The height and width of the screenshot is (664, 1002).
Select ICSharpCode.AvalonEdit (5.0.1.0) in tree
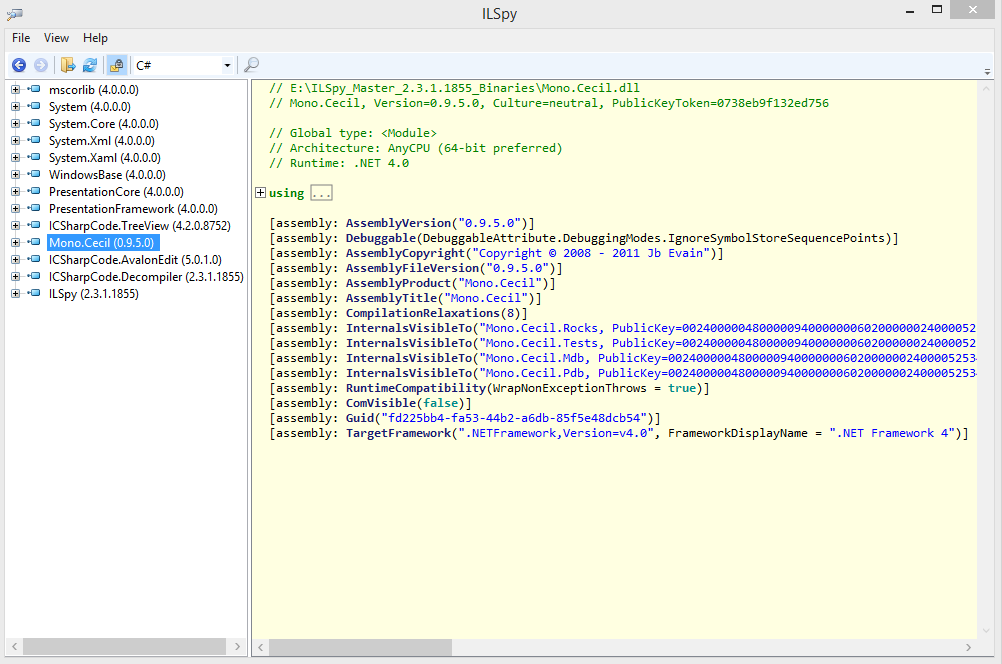(135, 259)
